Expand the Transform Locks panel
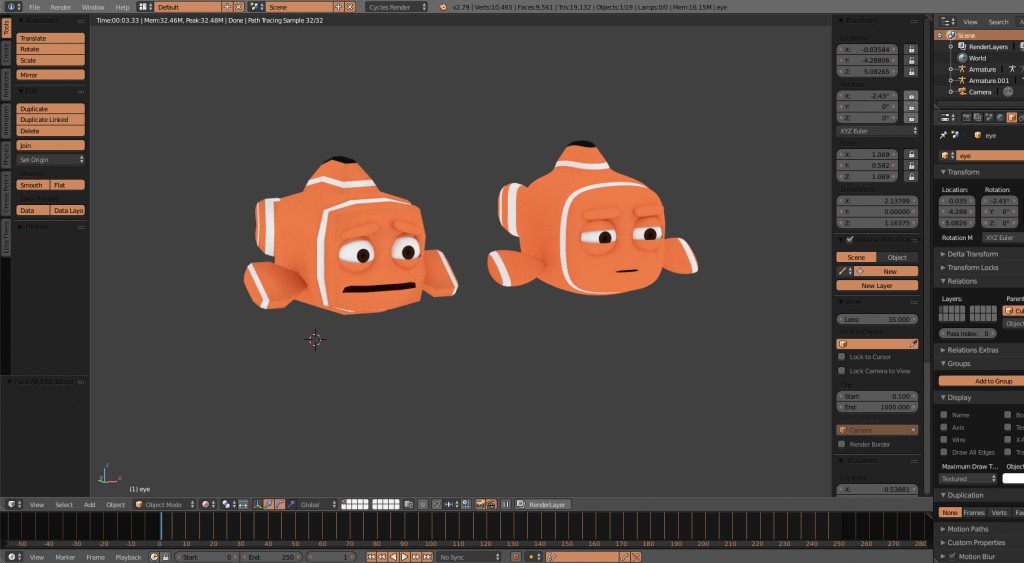This screenshot has width=1024, height=563. pos(972,267)
